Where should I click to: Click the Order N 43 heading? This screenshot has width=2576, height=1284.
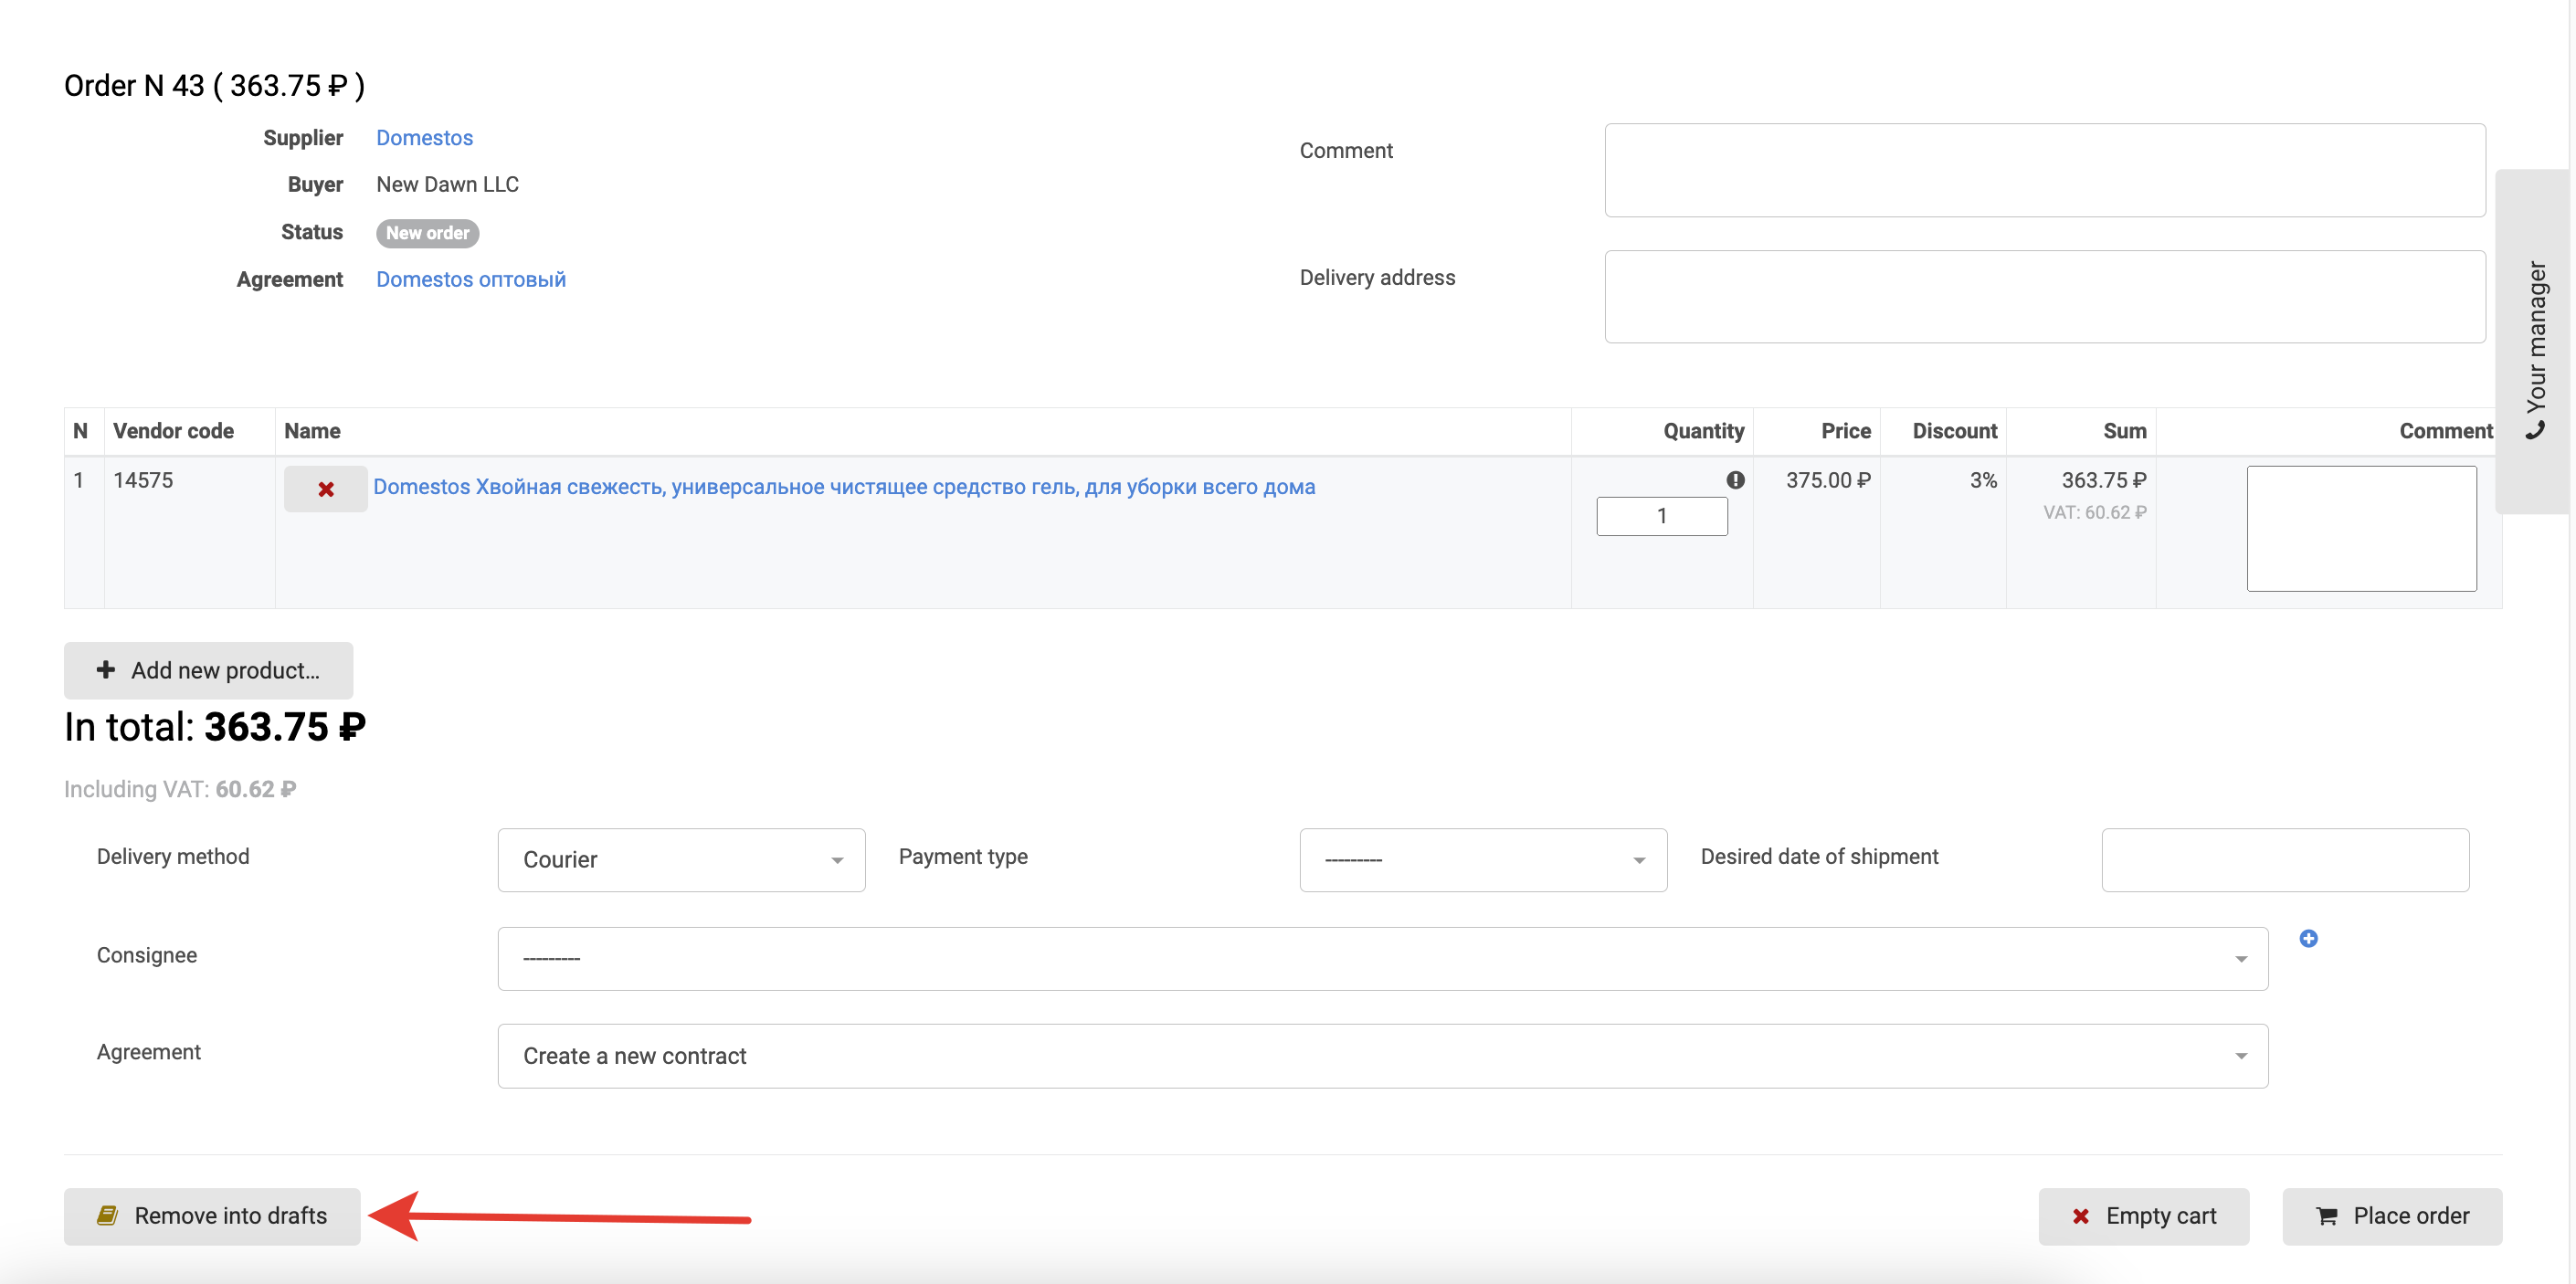click(214, 86)
